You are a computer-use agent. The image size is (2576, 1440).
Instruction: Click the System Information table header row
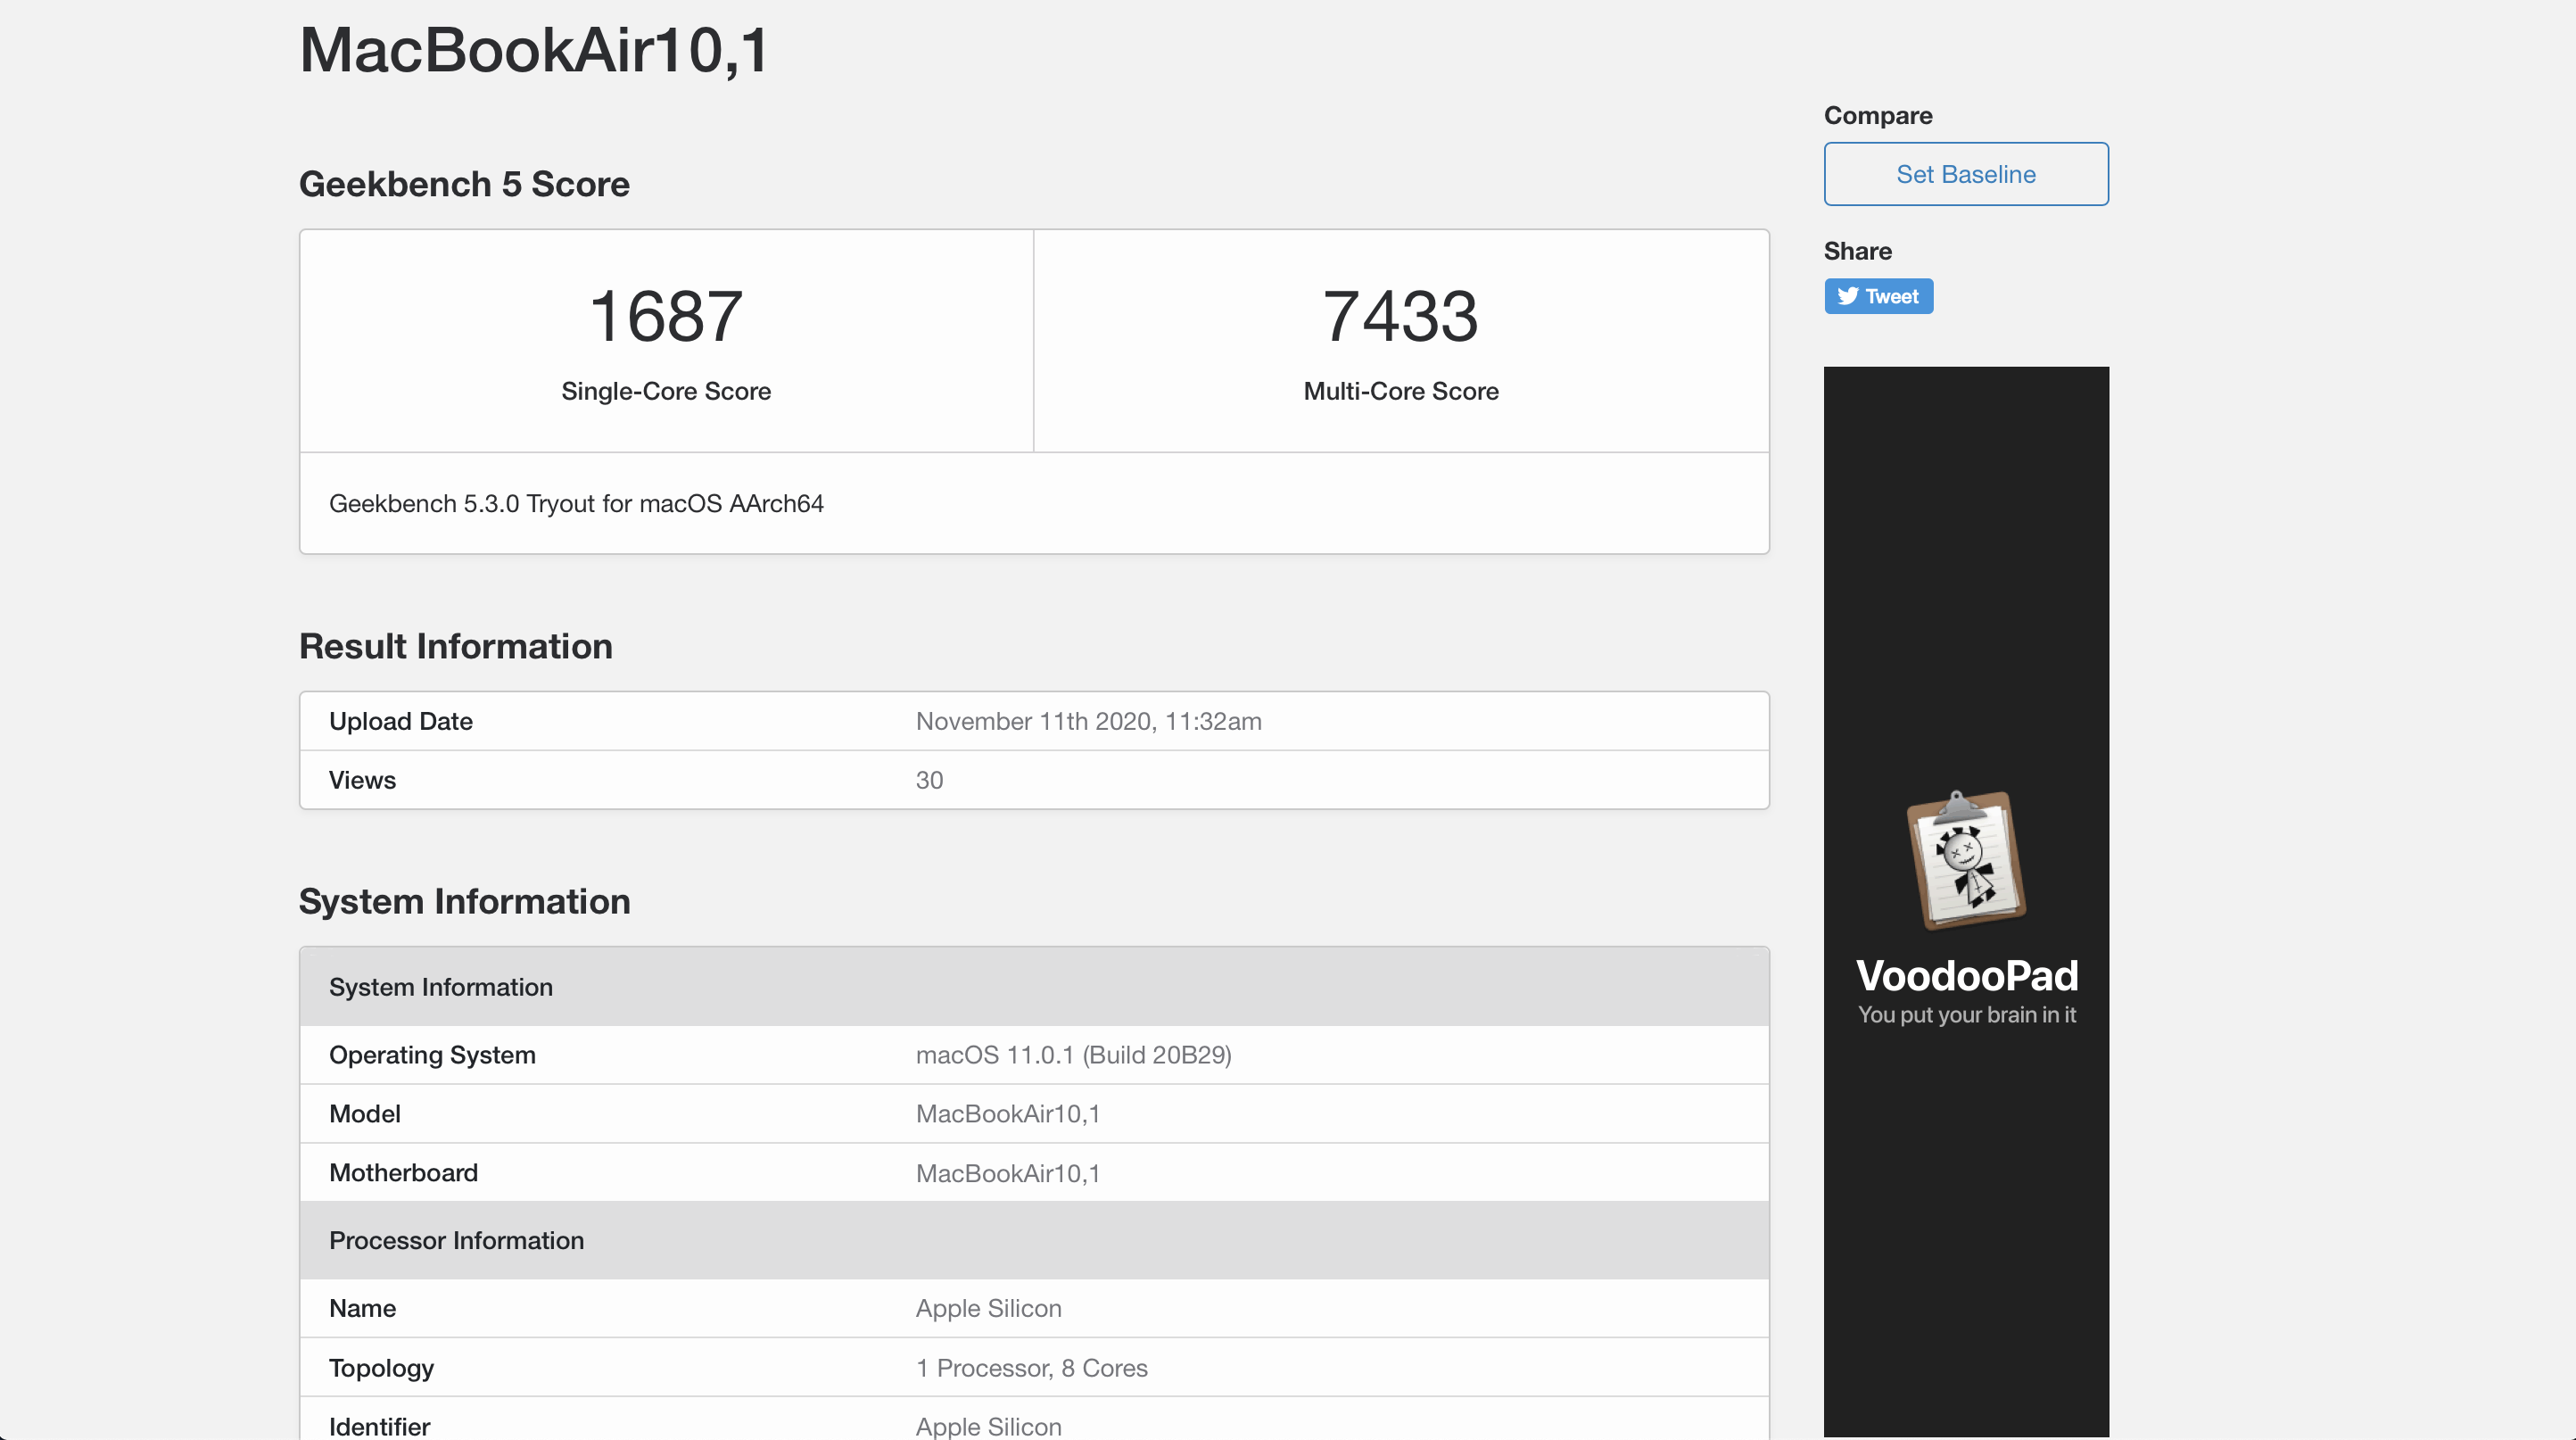[x=1034, y=987]
